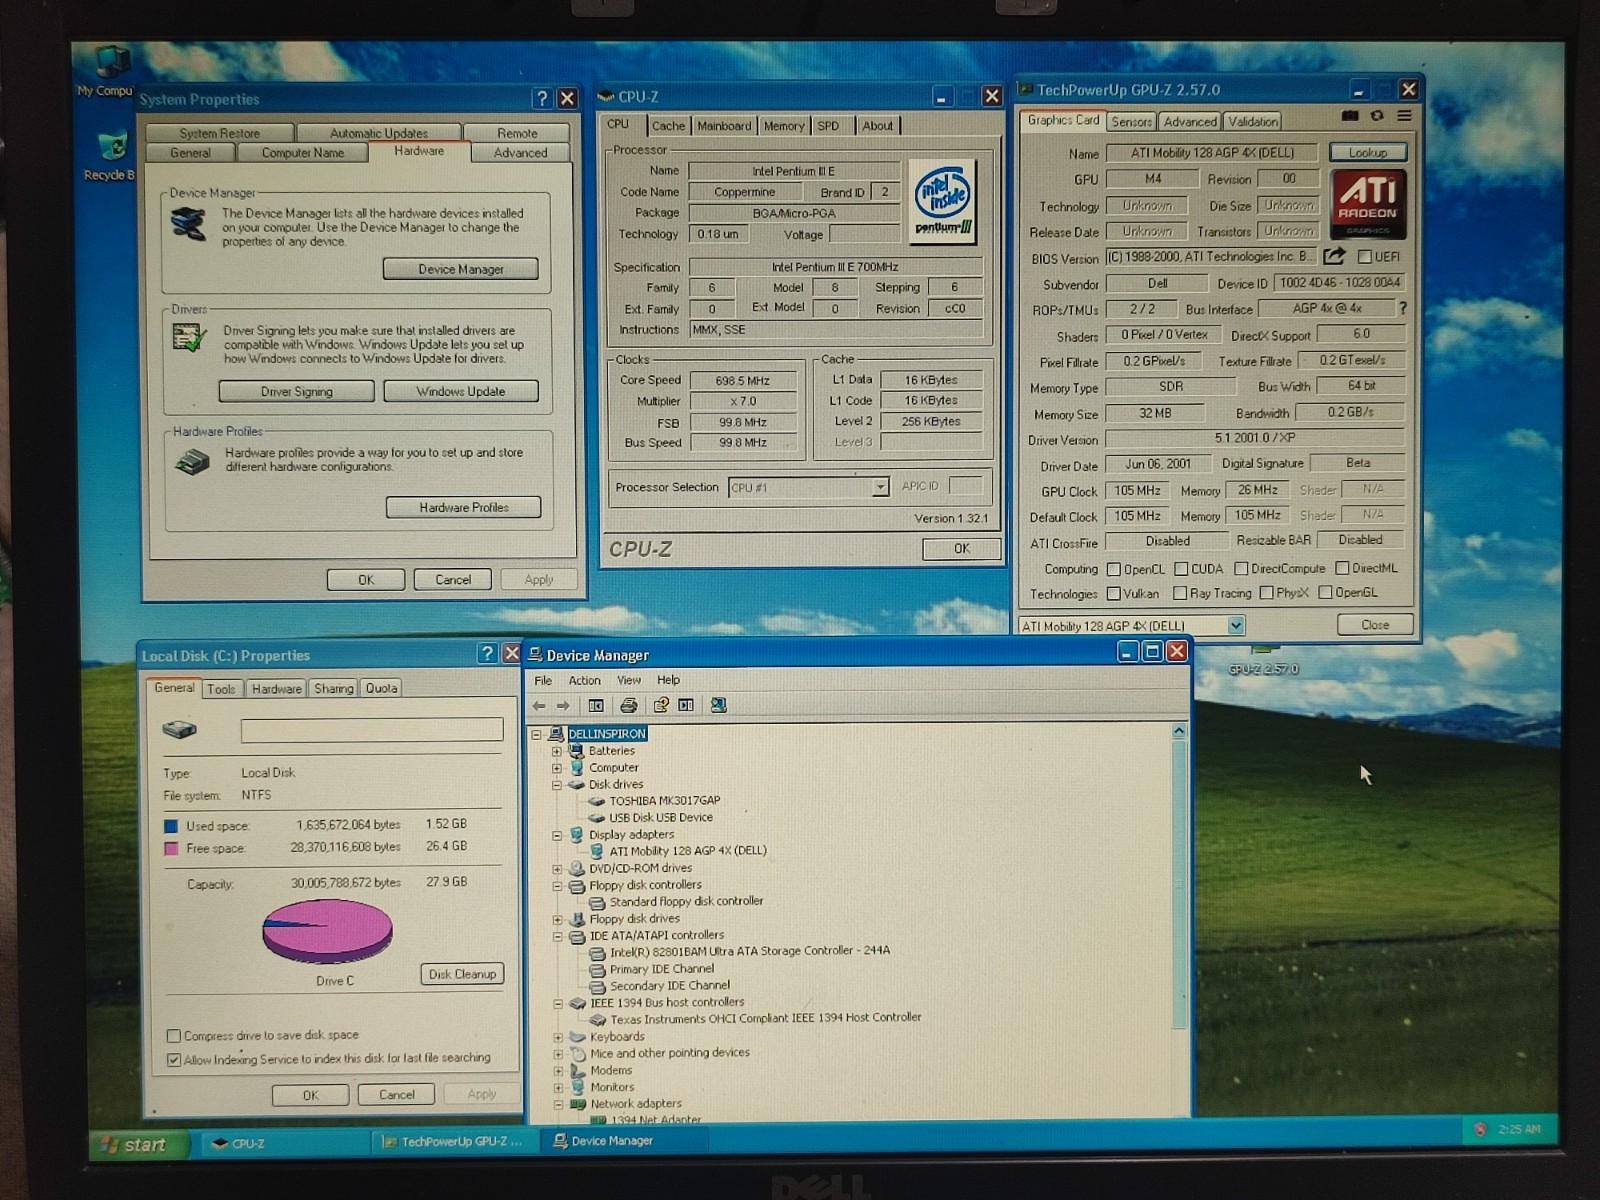1600x1200 pixels.
Task: Click the pink Free space color swatch
Action: point(171,848)
